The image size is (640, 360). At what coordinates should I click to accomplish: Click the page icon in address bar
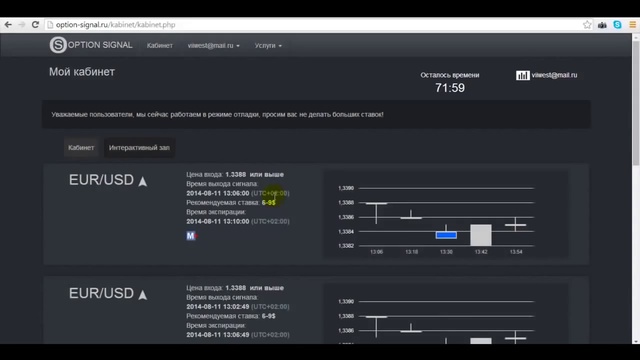click(50, 25)
